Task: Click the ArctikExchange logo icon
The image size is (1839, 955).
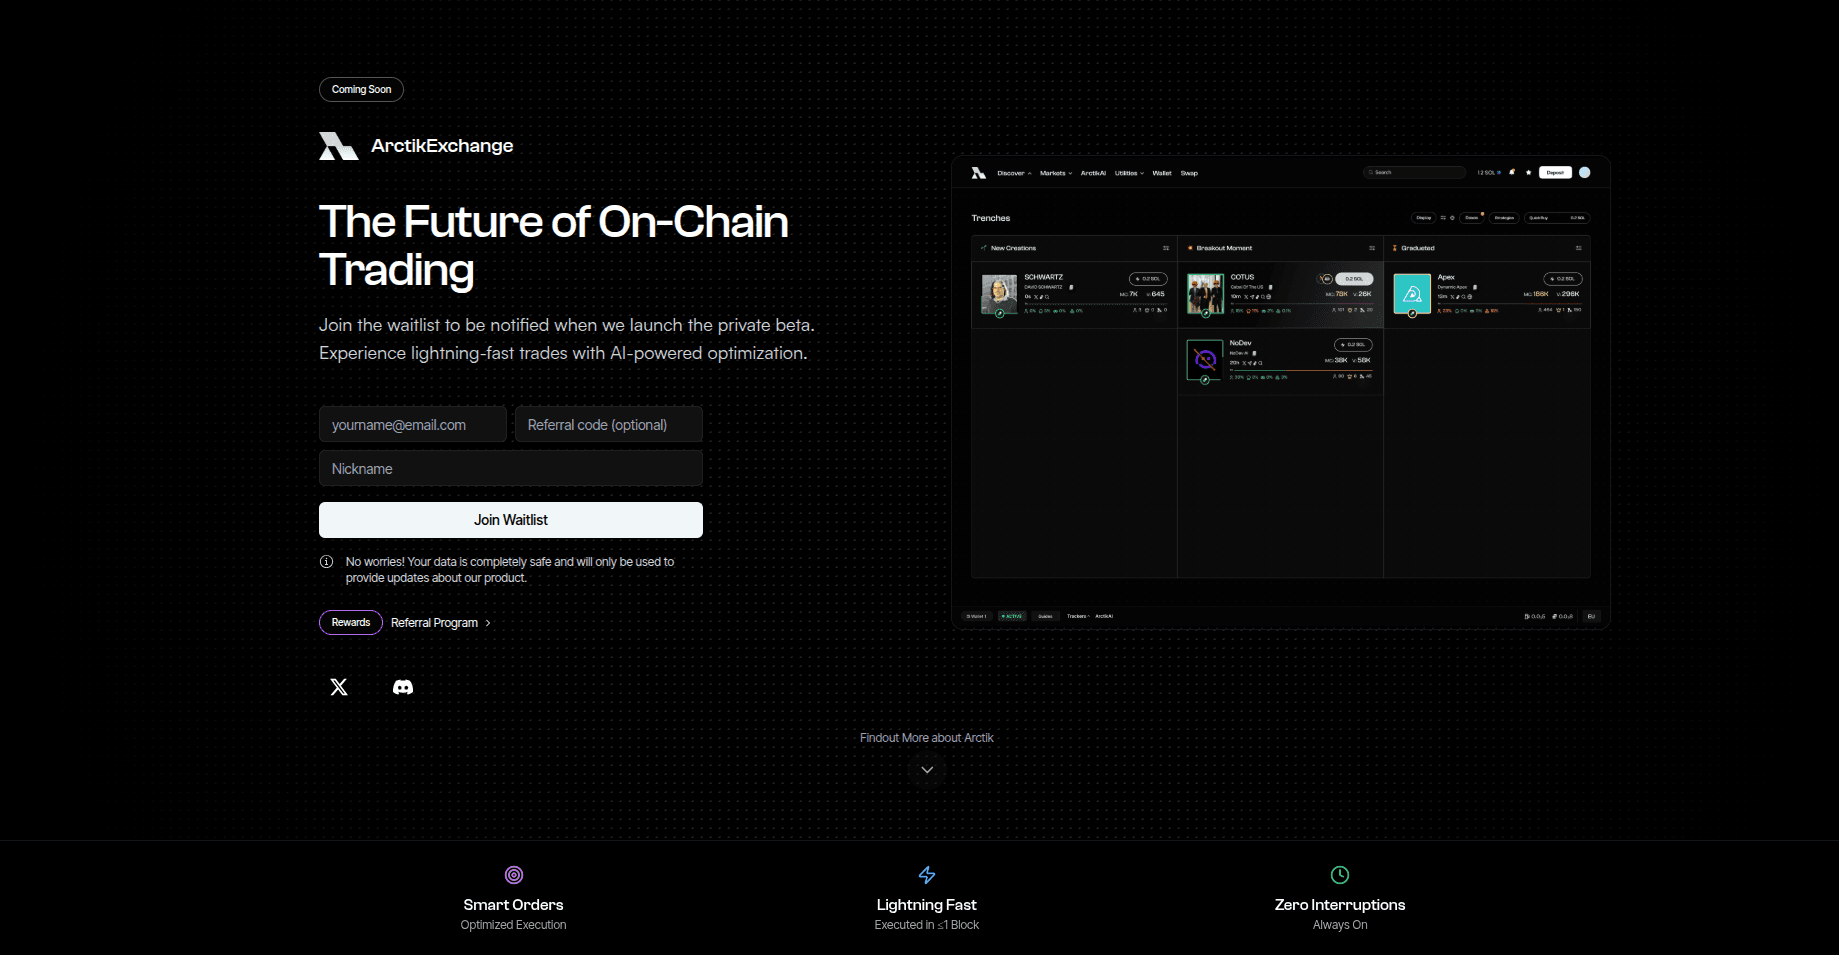Action: click(338, 146)
